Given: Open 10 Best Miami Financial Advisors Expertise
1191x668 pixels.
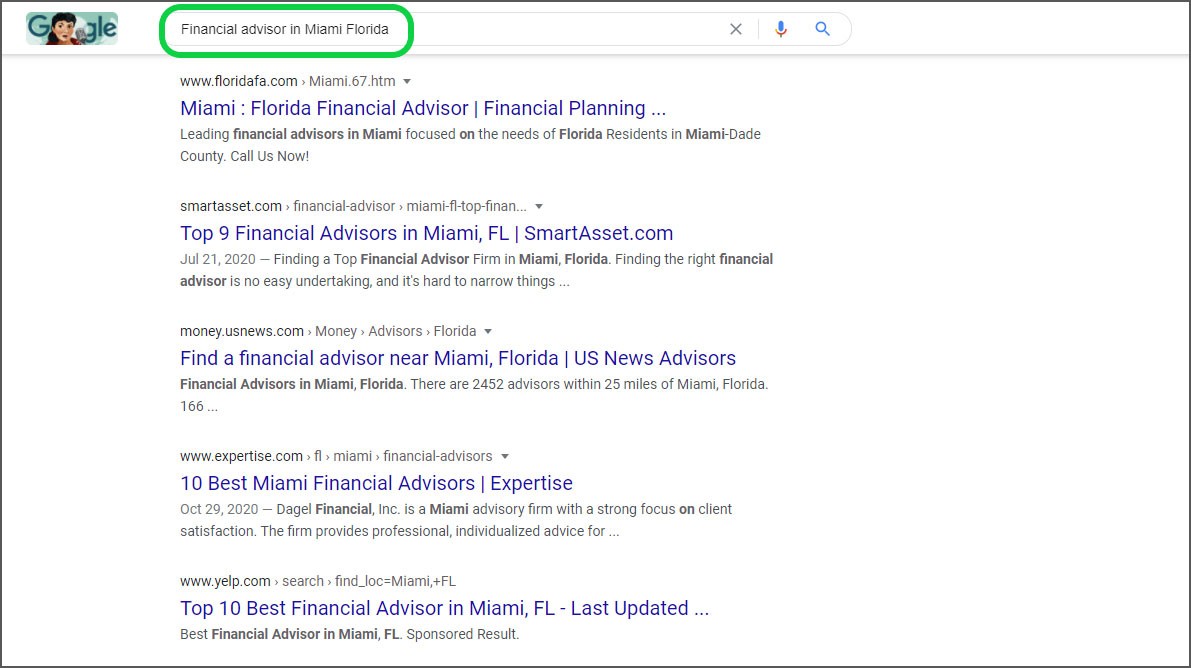Looking at the screenshot, I should pos(376,483).
